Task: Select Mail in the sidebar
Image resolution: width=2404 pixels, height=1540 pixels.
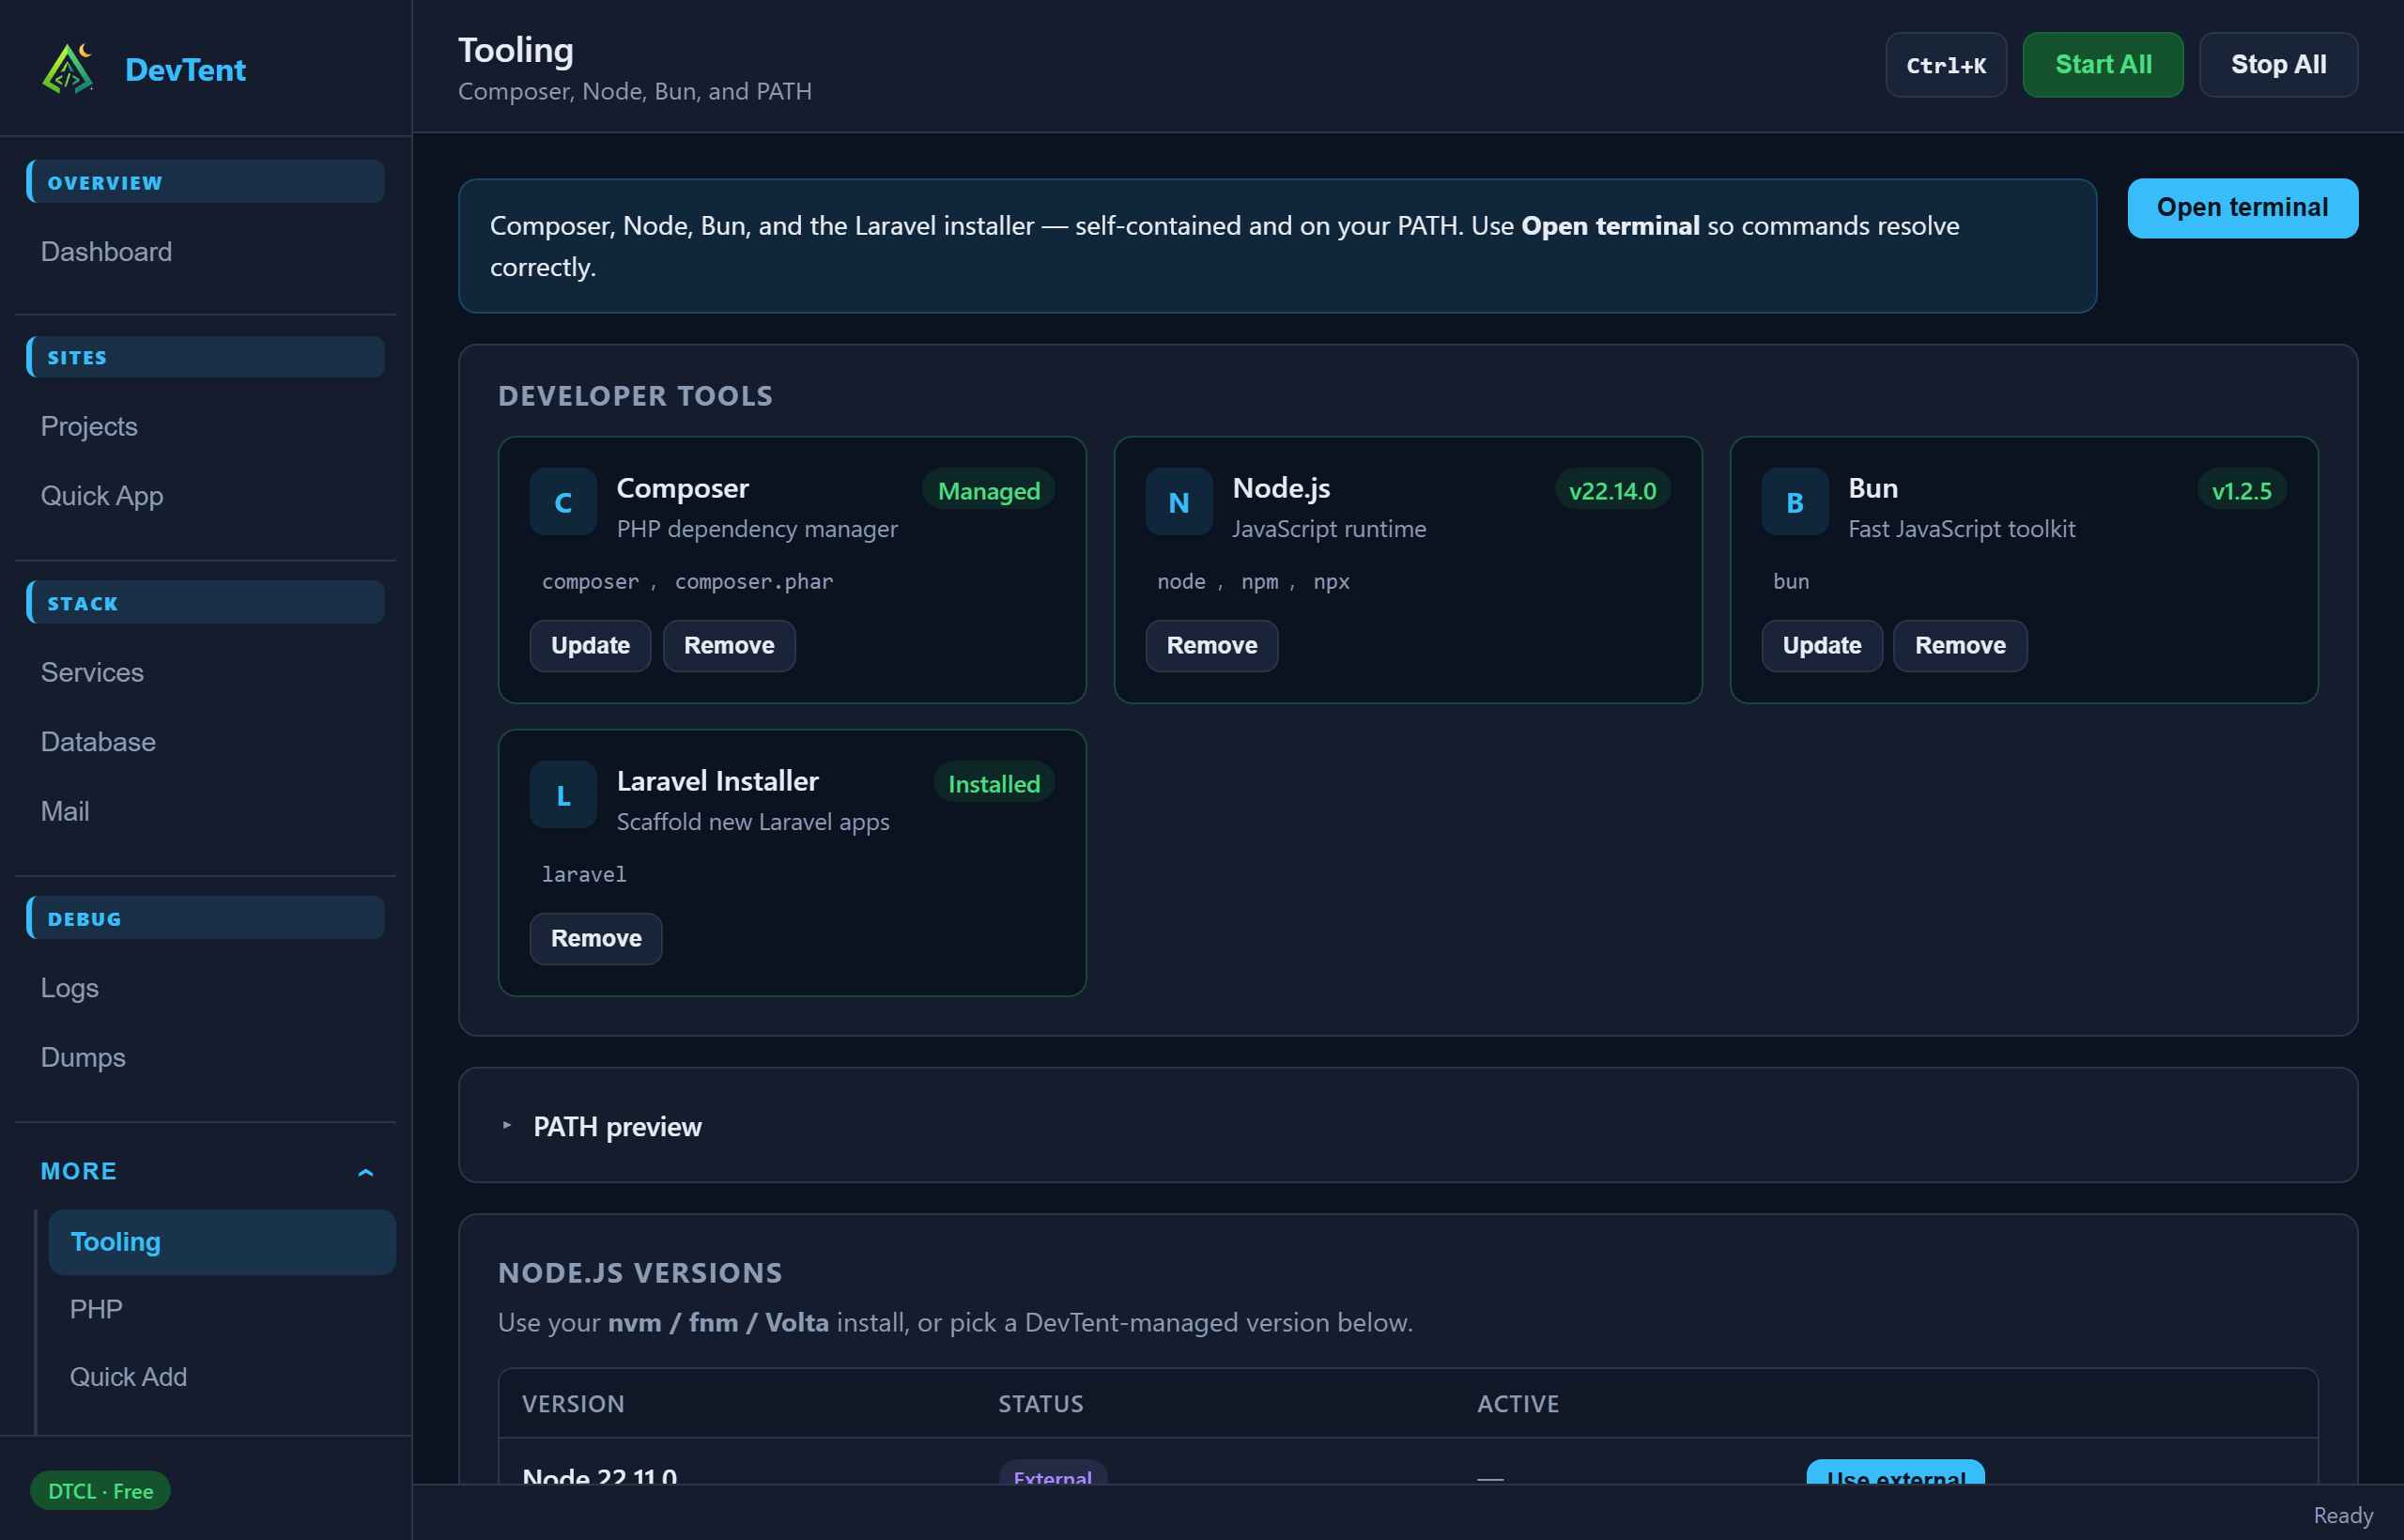Action: pyautogui.click(x=65, y=811)
